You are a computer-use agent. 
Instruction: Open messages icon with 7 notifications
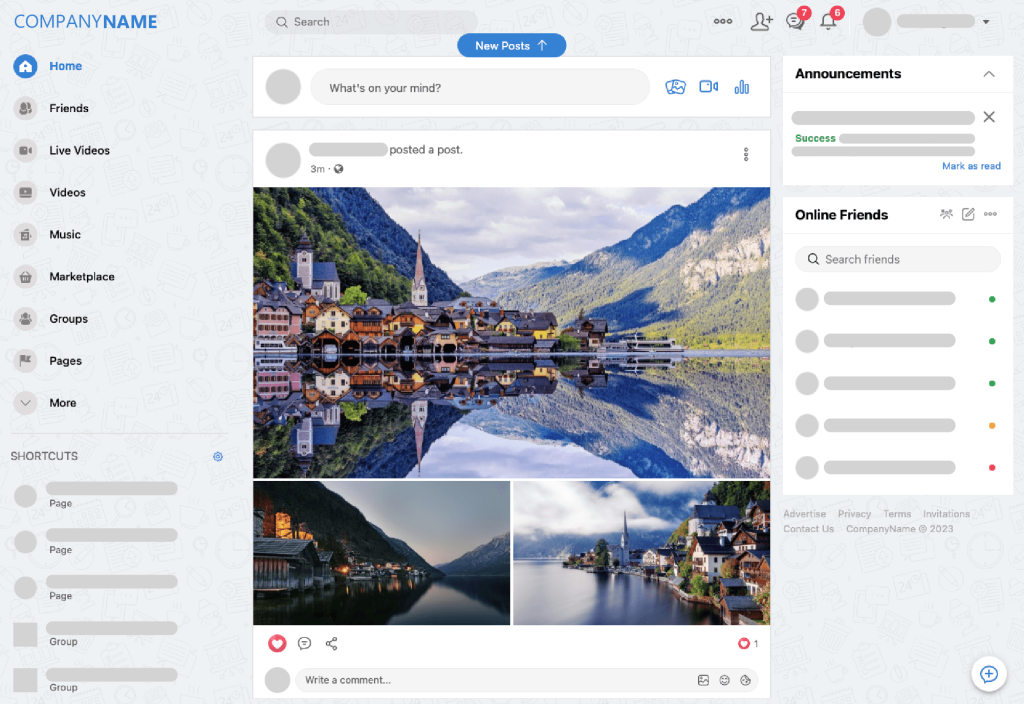coord(794,21)
